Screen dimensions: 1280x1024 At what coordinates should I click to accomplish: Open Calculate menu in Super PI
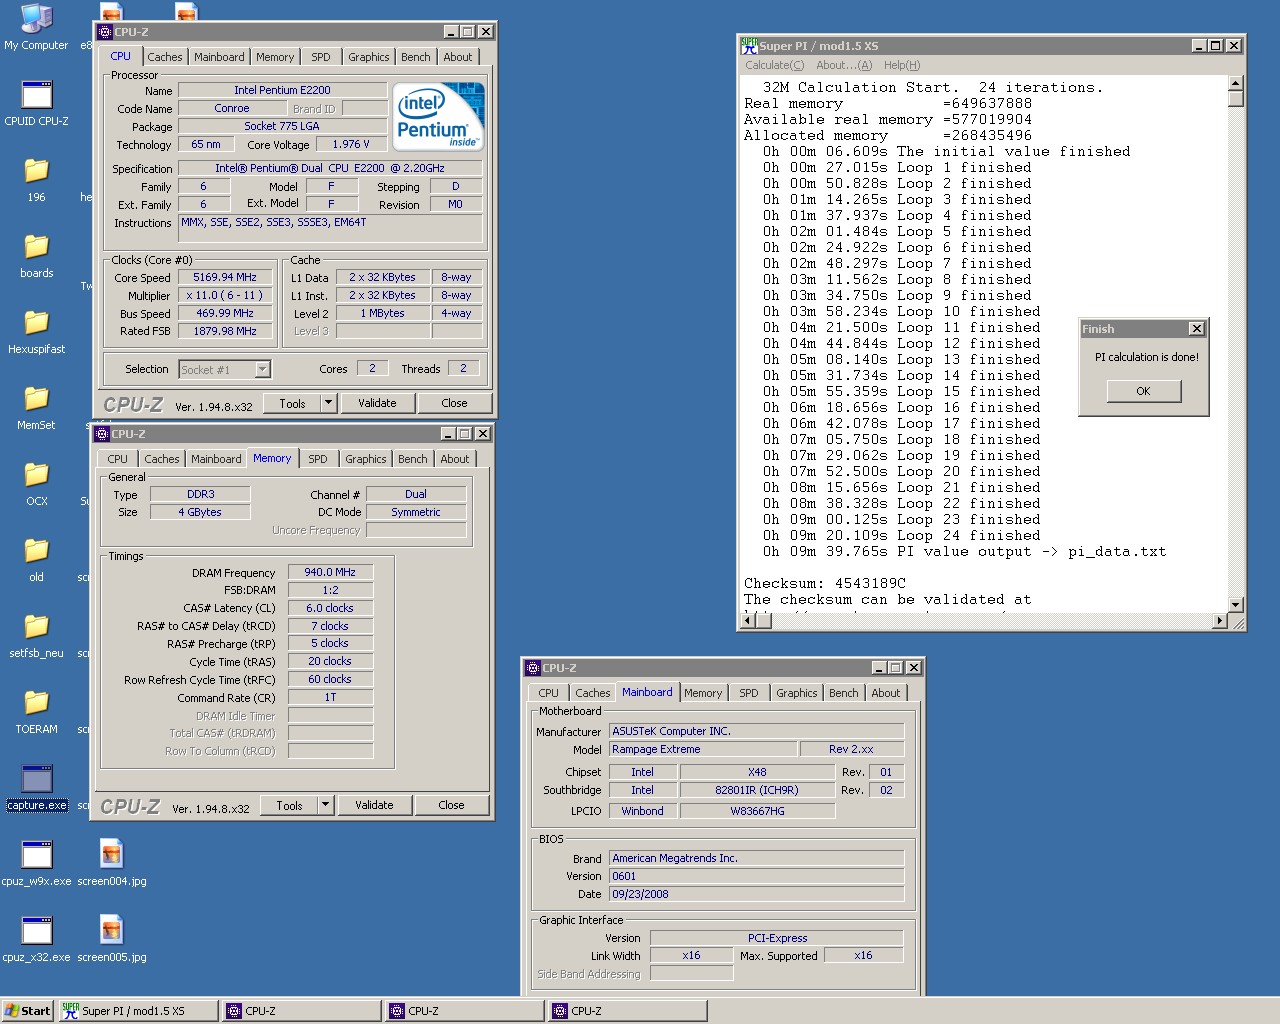pyautogui.click(x=774, y=65)
